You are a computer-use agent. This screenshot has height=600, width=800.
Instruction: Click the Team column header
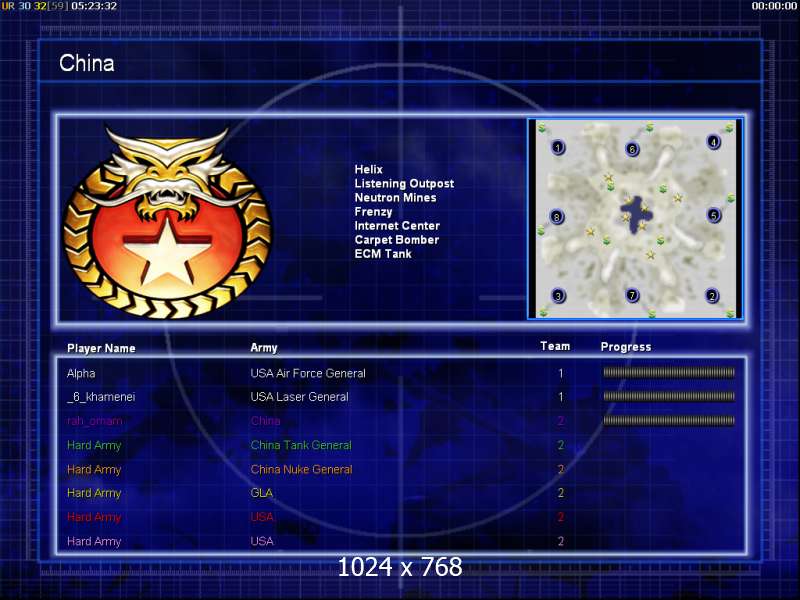pyautogui.click(x=555, y=346)
